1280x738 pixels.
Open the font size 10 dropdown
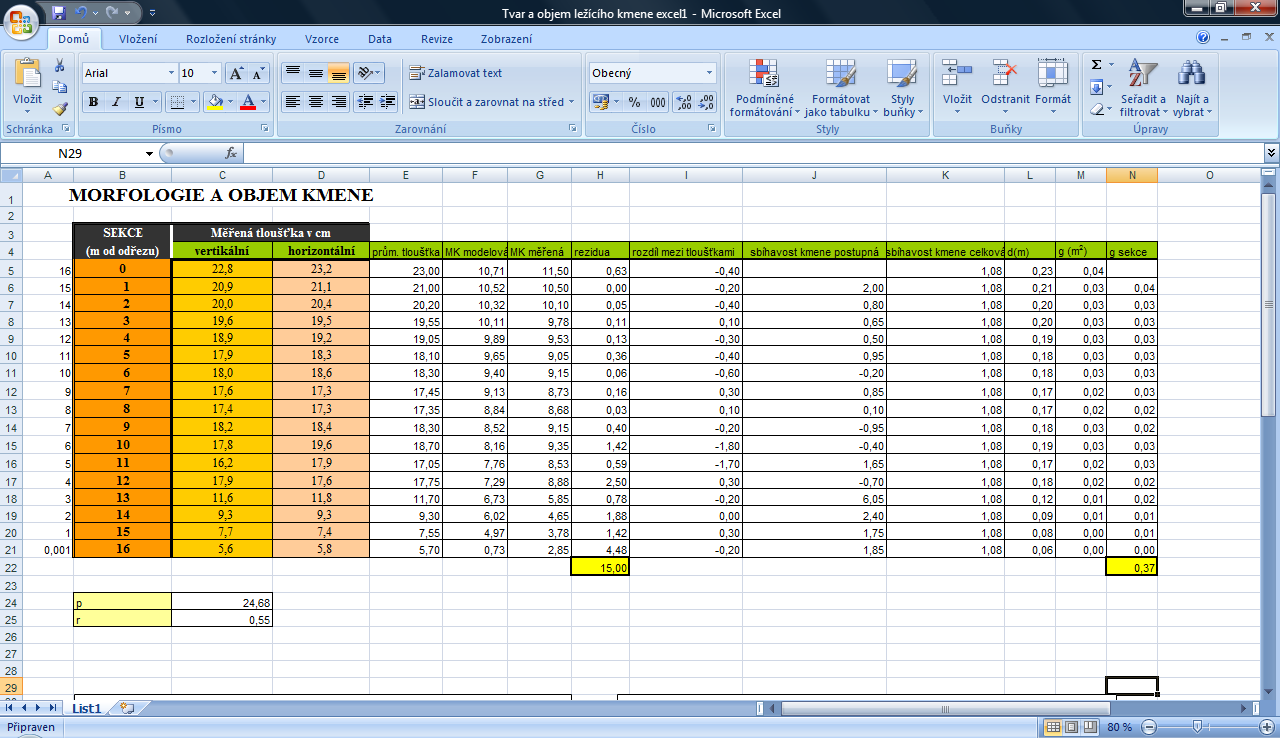coord(214,73)
